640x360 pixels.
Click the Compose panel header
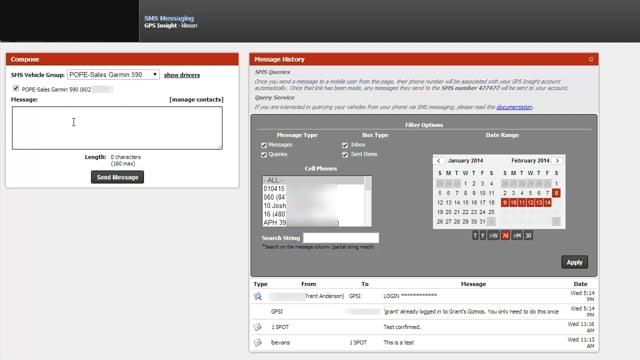point(122,59)
